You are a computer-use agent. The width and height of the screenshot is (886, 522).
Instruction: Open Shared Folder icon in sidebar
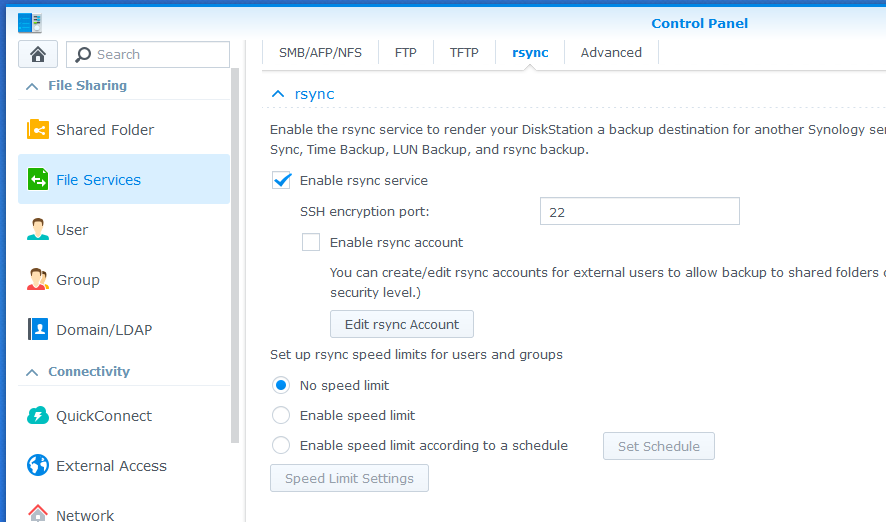[38, 129]
